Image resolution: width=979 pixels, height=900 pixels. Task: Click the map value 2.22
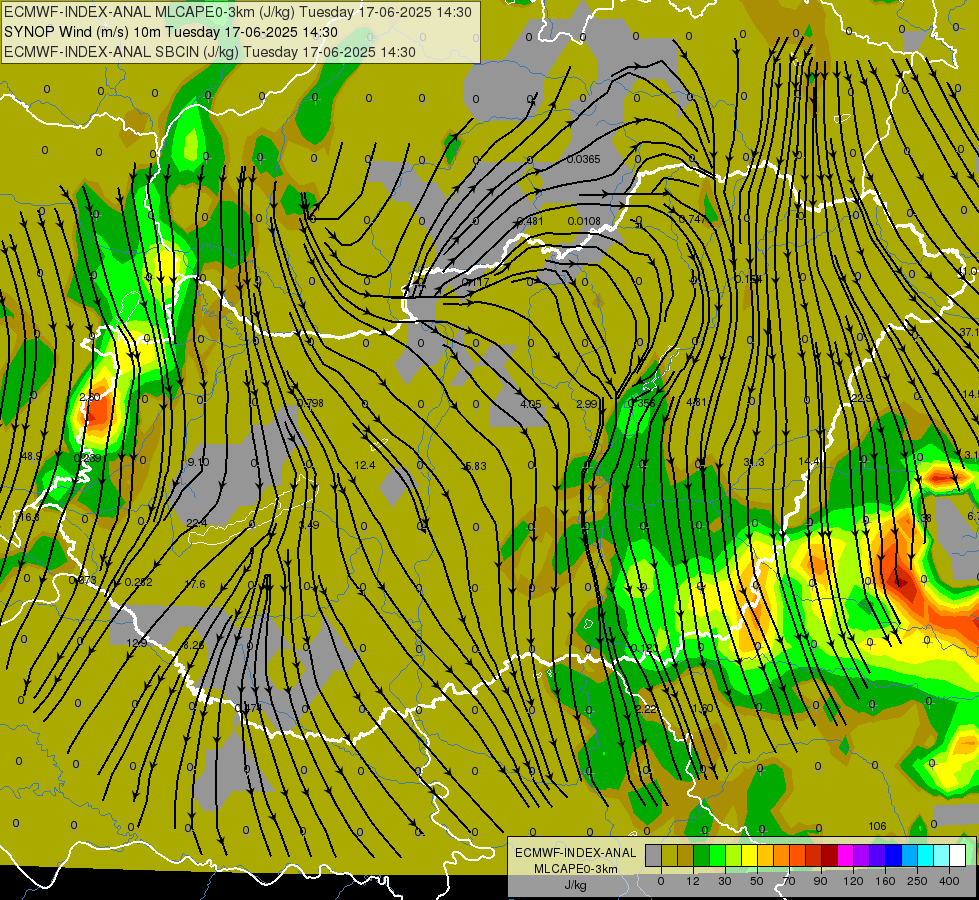point(646,709)
